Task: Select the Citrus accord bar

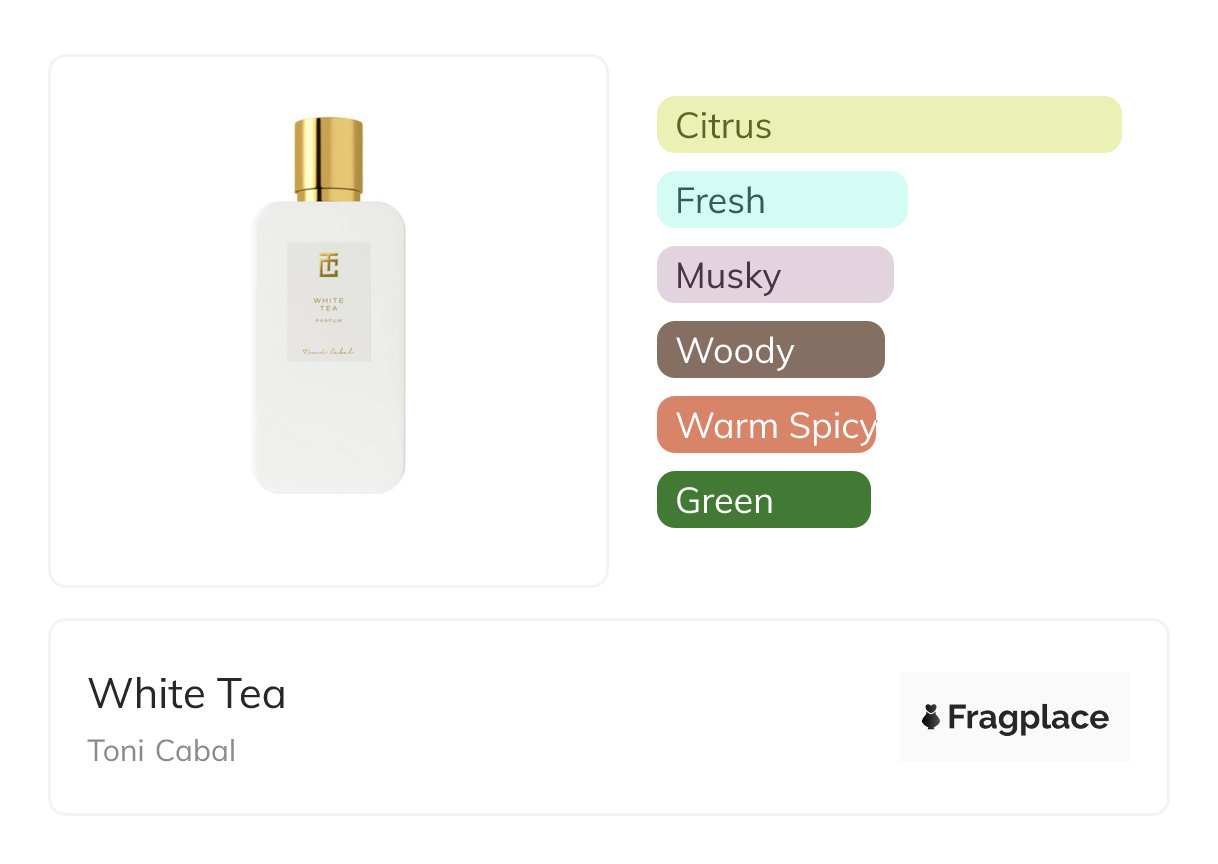Action: pos(889,125)
